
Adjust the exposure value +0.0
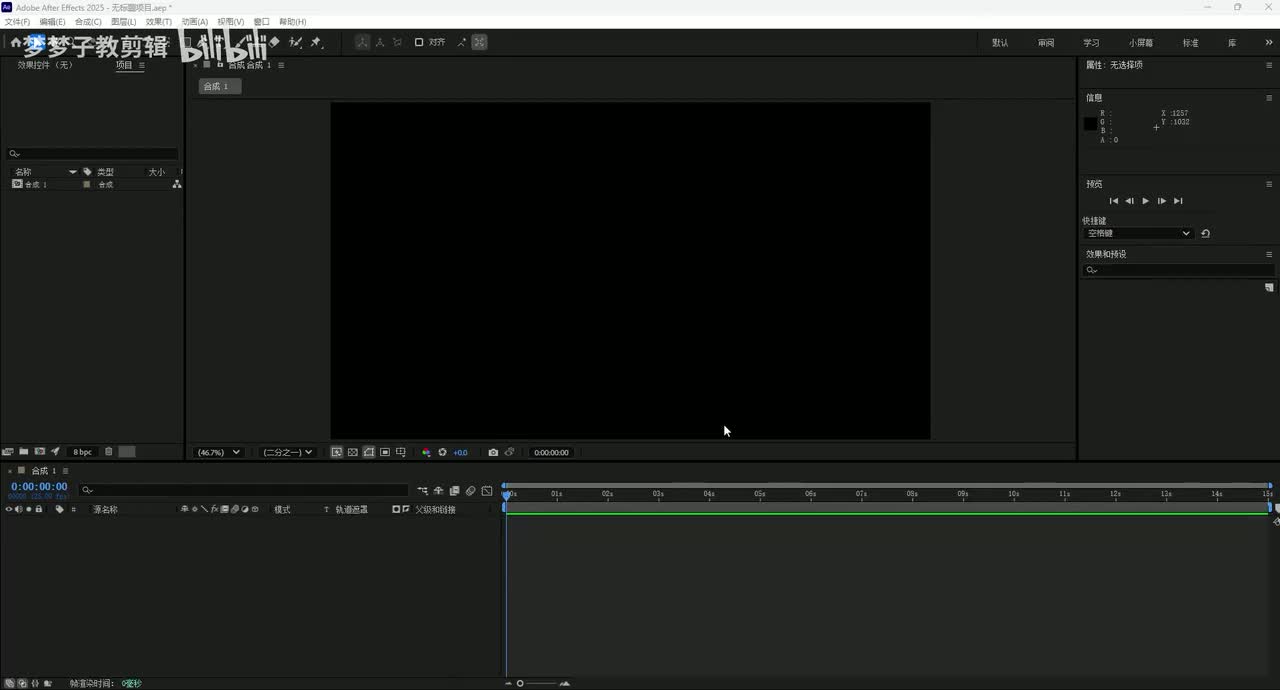click(460, 452)
